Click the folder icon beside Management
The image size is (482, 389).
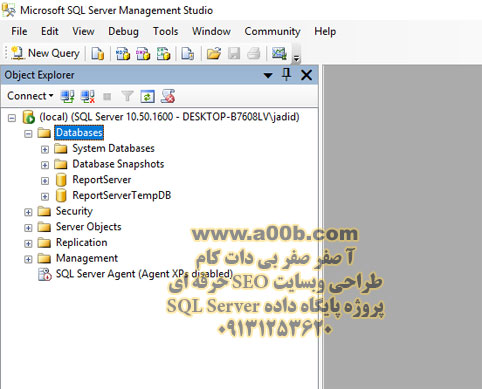(x=44, y=258)
